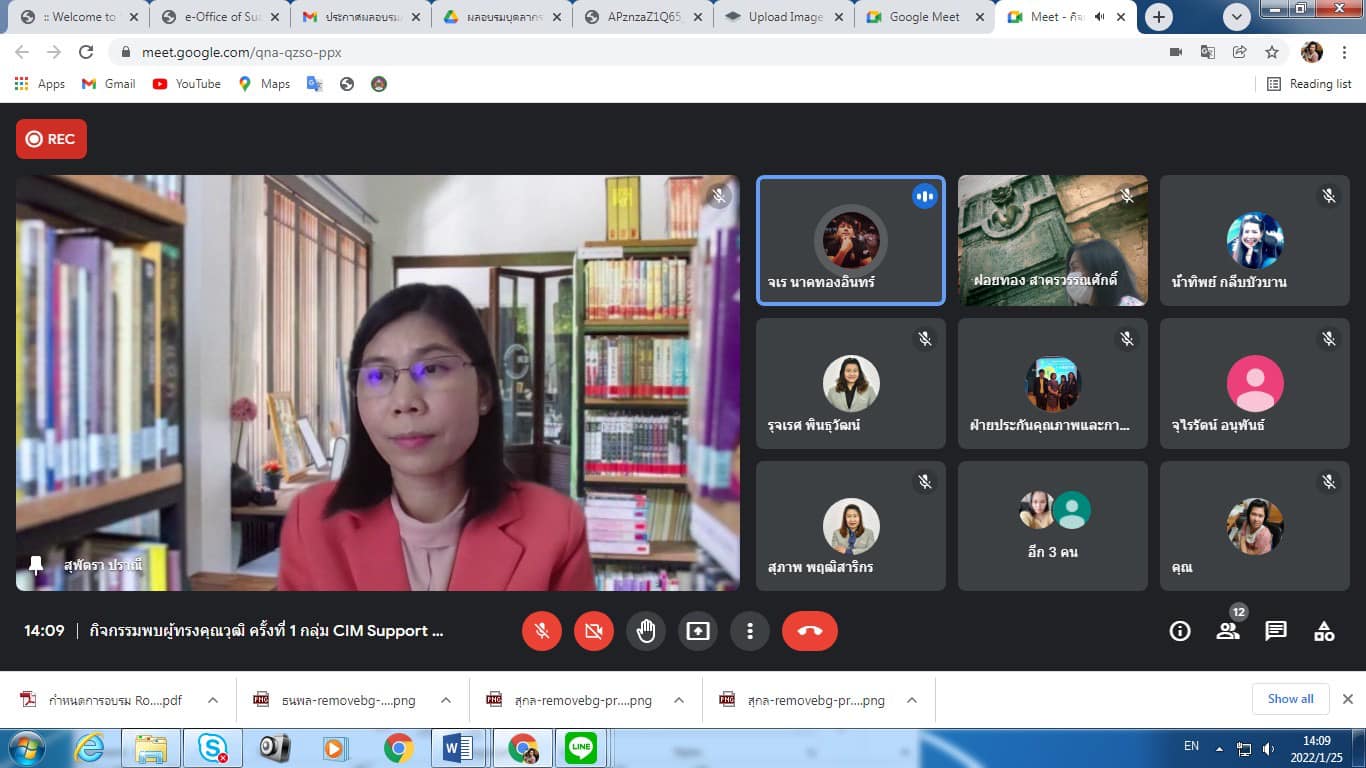Raise hand in the meeting
The width and height of the screenshot is (1366, 768).
pos(646,631)
